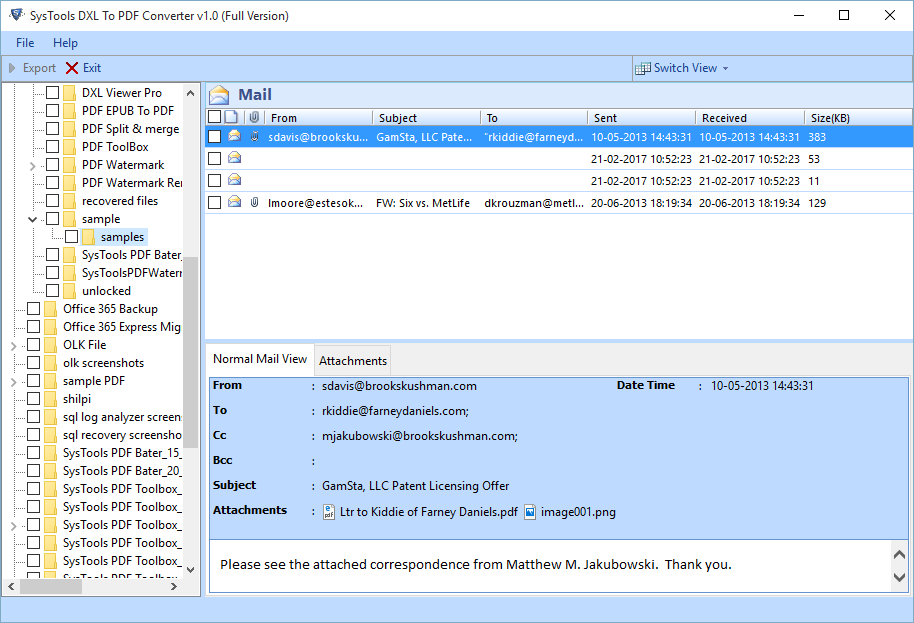Click the Export arrow icon
914x623 pixels.
tap(11, 68)
